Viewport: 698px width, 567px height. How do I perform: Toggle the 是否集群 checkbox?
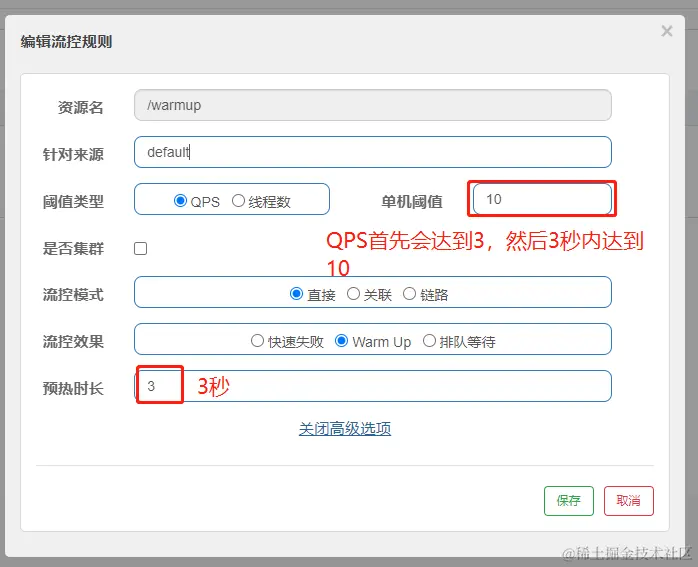coord(141,248)
